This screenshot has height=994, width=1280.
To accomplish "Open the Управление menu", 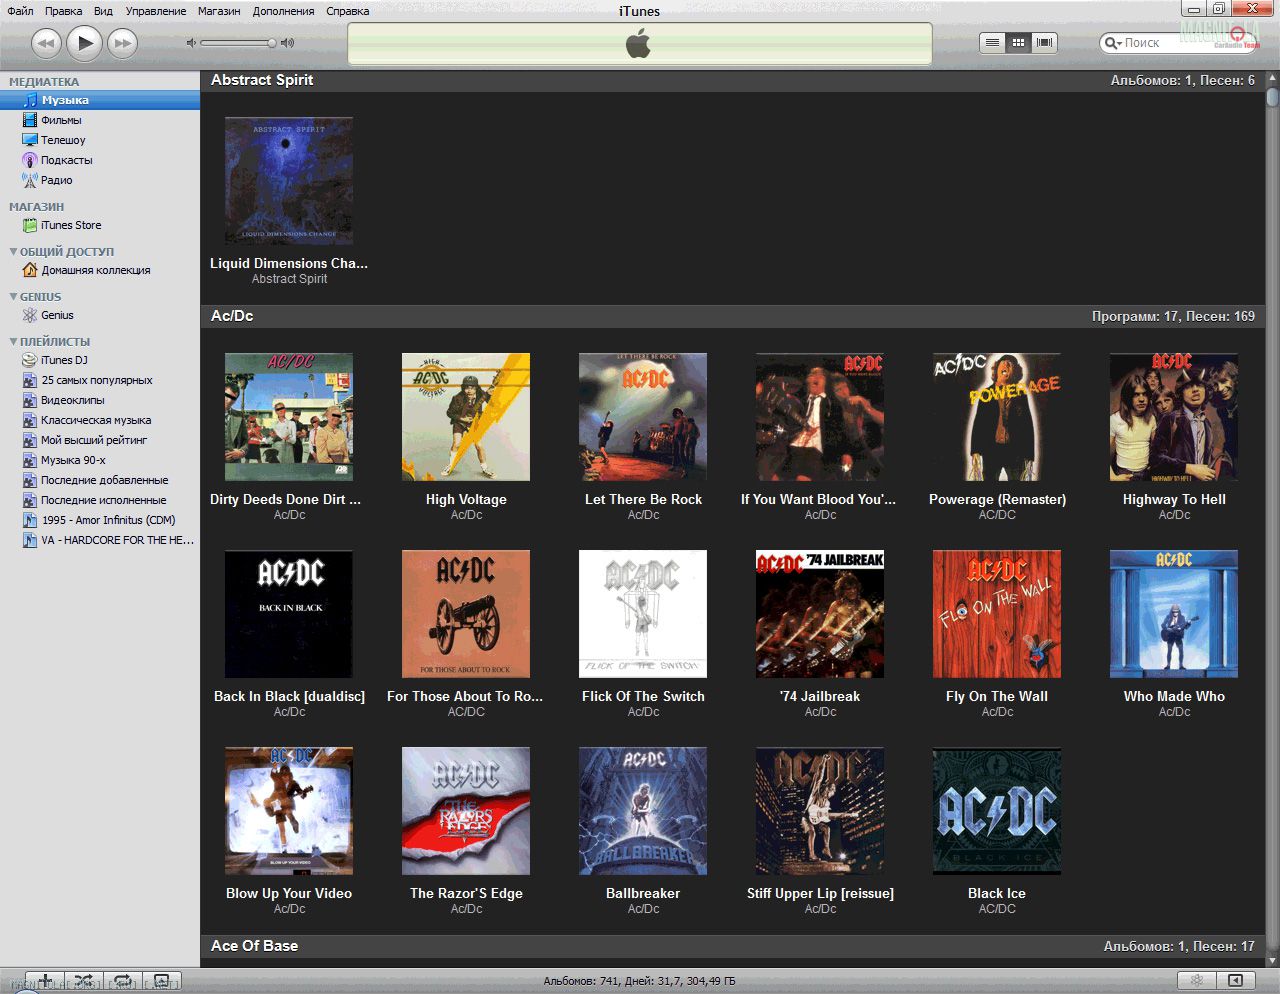I will pos(156,11).
